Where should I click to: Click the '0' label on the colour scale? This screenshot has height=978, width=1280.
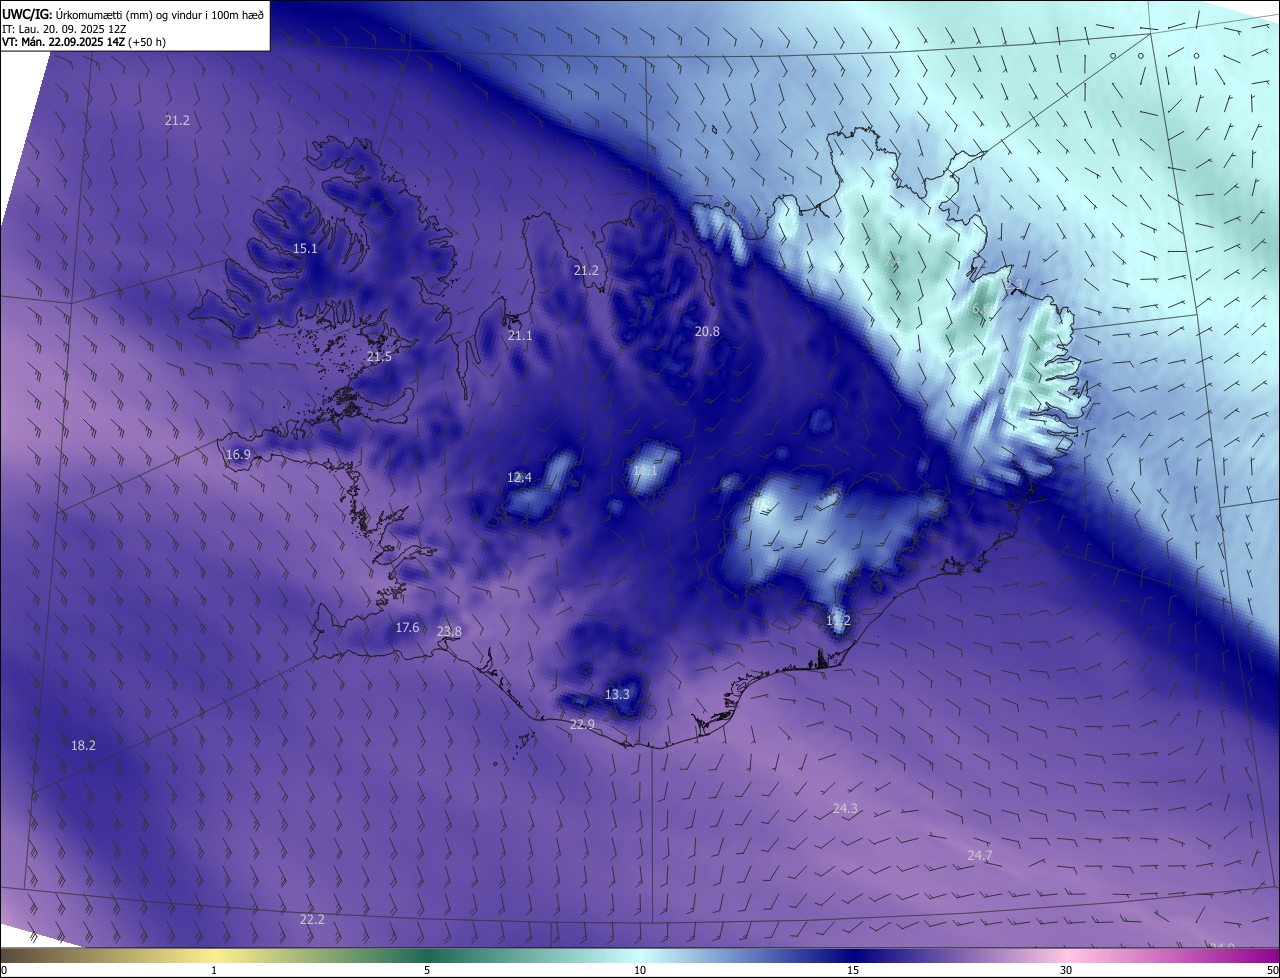pyautogui.click(x=4, y=970)
